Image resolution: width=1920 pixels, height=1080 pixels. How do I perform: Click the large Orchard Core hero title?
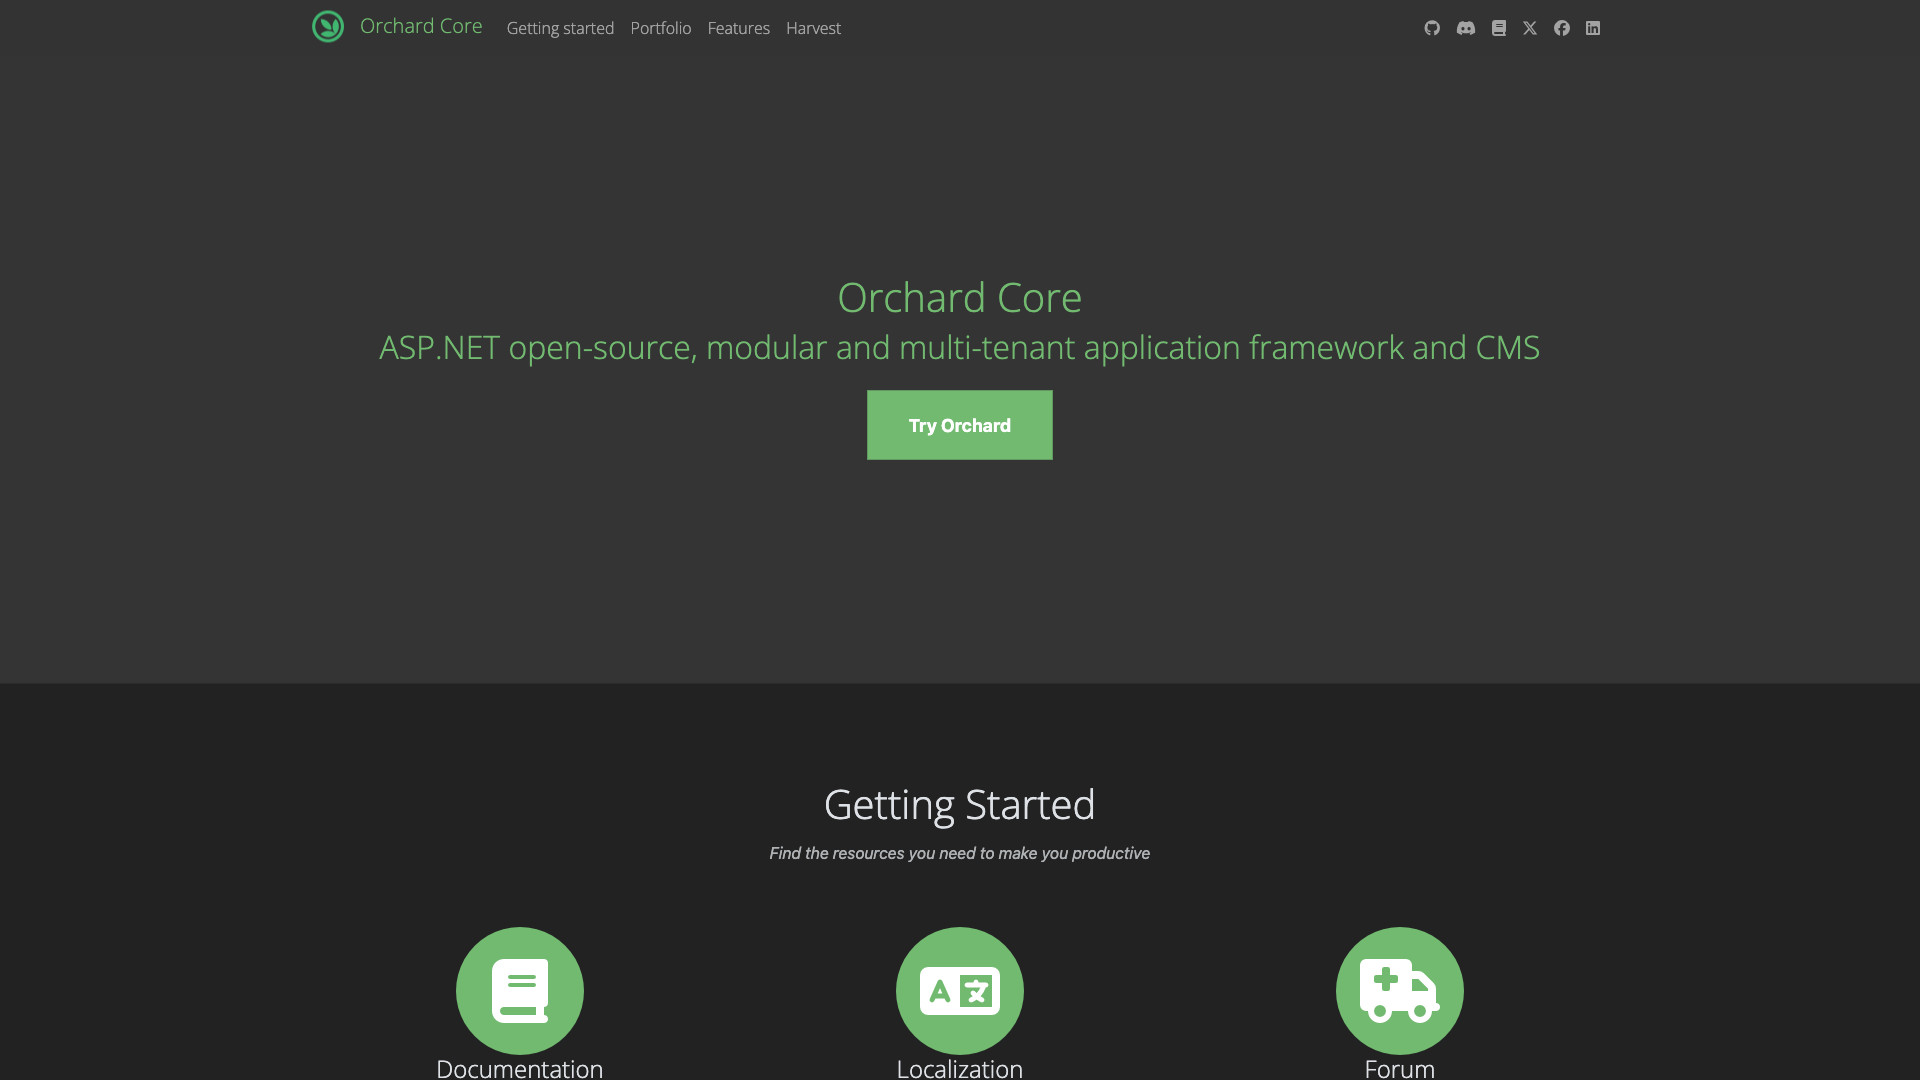[x=960, y=298]
